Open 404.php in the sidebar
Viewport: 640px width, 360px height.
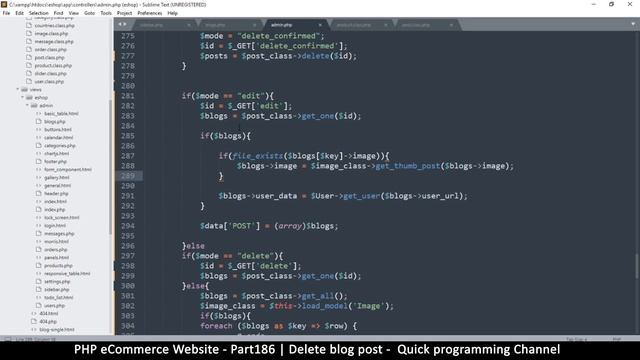48,321
